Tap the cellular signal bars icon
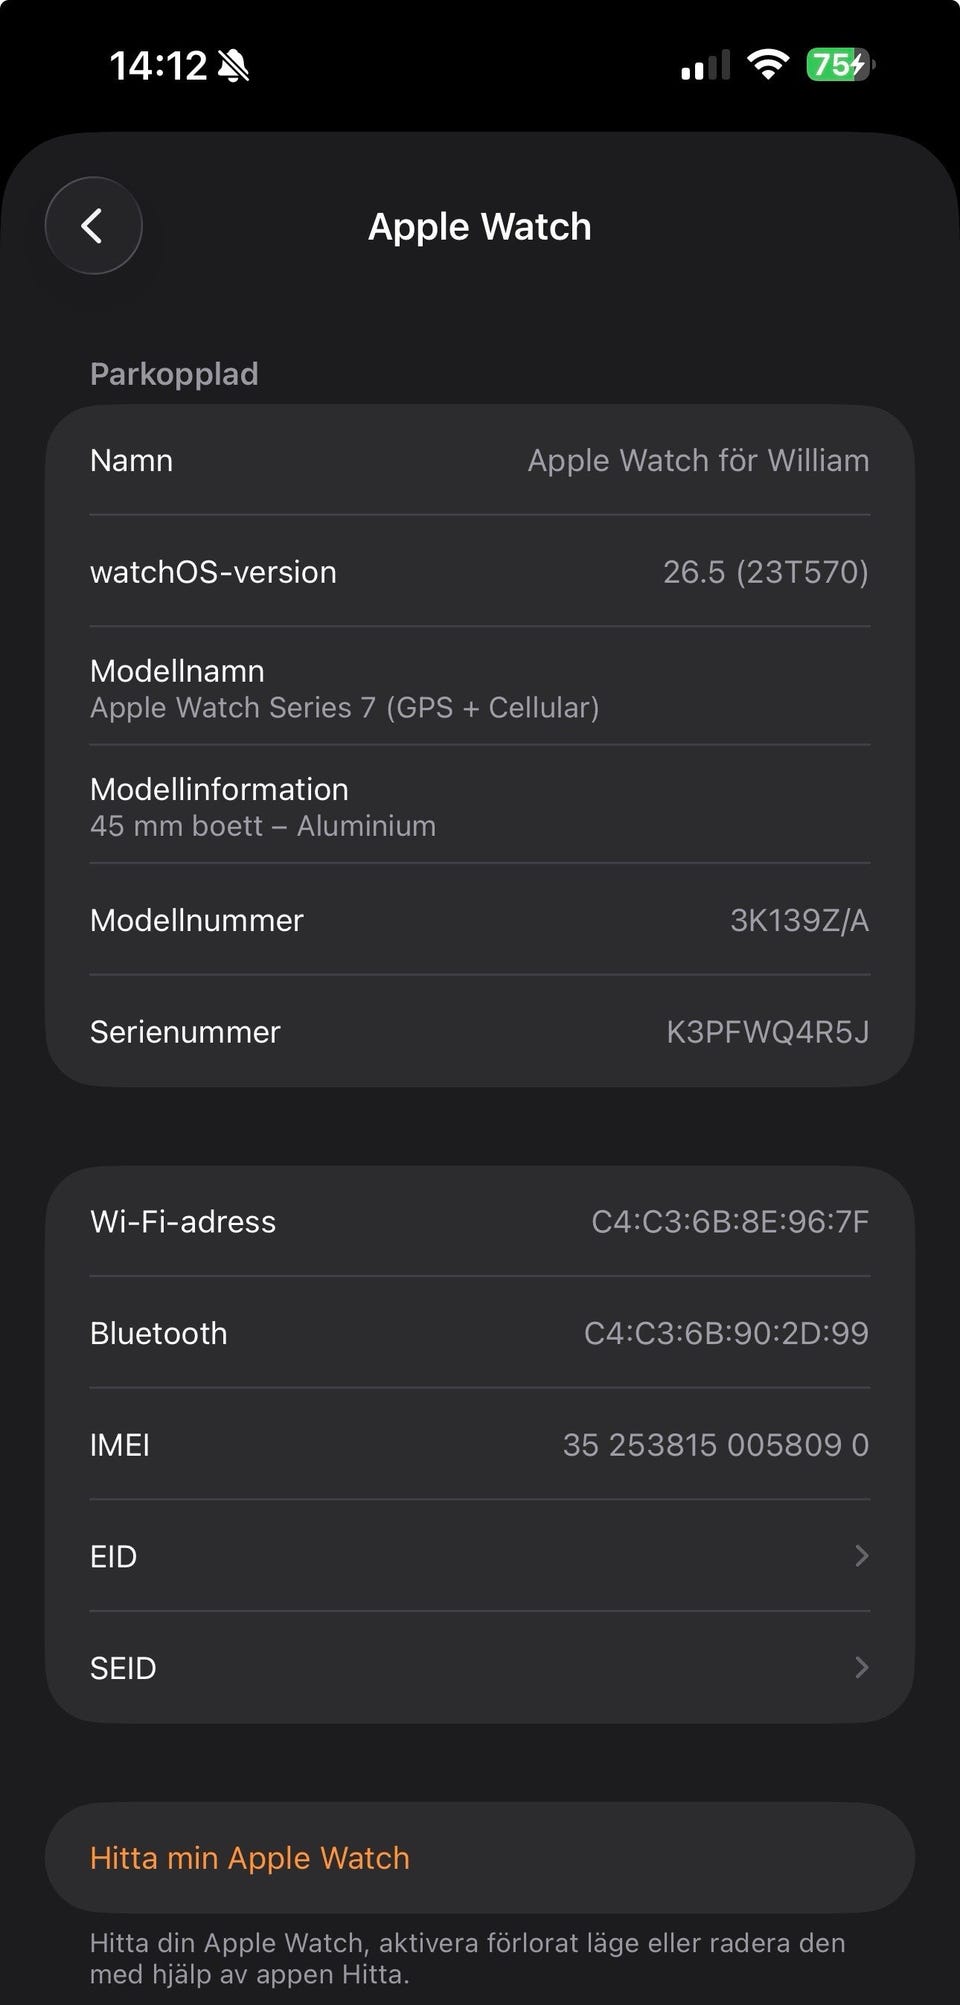Image resolution: width=960 pixels, height=2005 pixels. point(706,66)
